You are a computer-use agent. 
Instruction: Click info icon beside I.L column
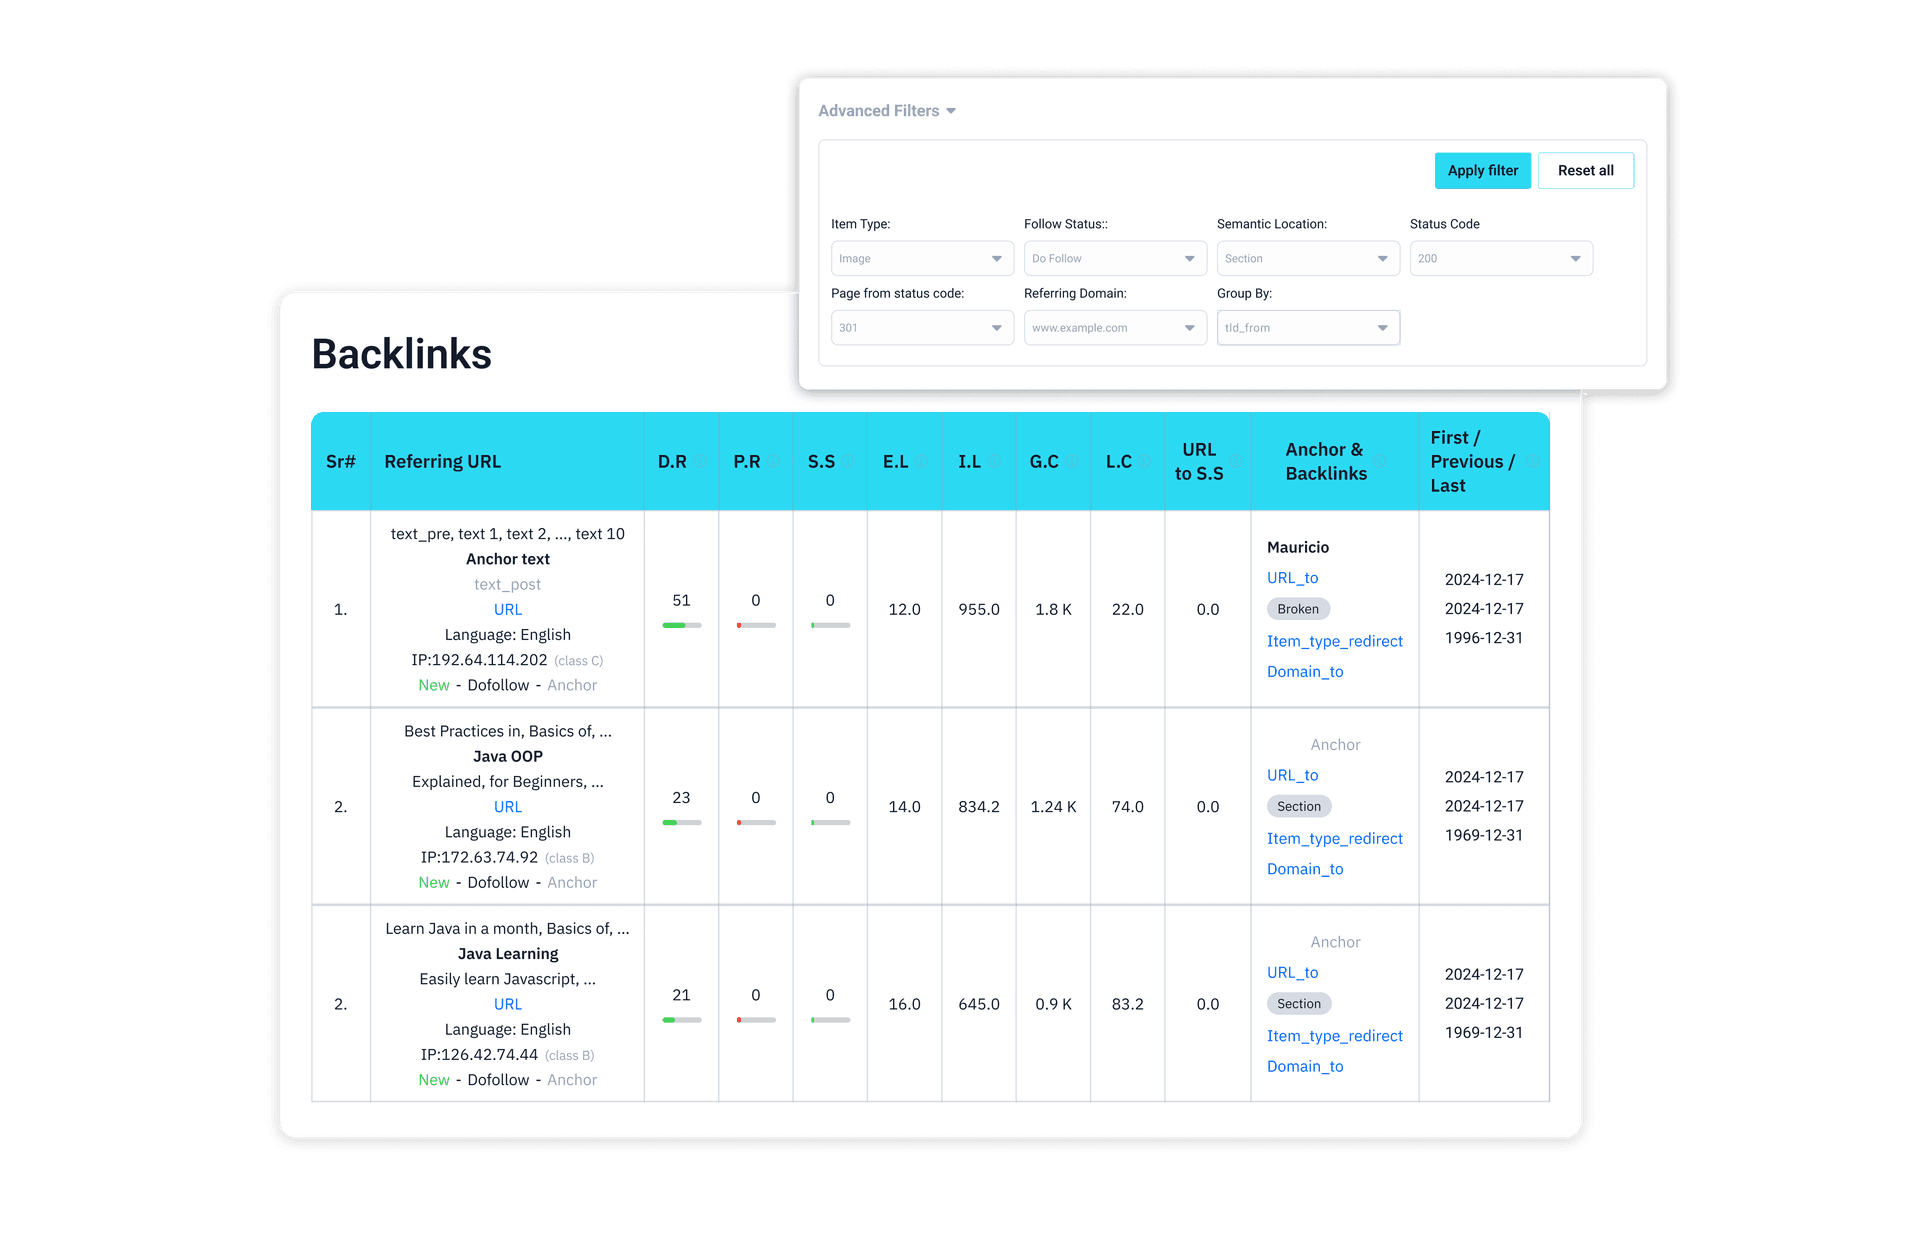pos(995,462)
